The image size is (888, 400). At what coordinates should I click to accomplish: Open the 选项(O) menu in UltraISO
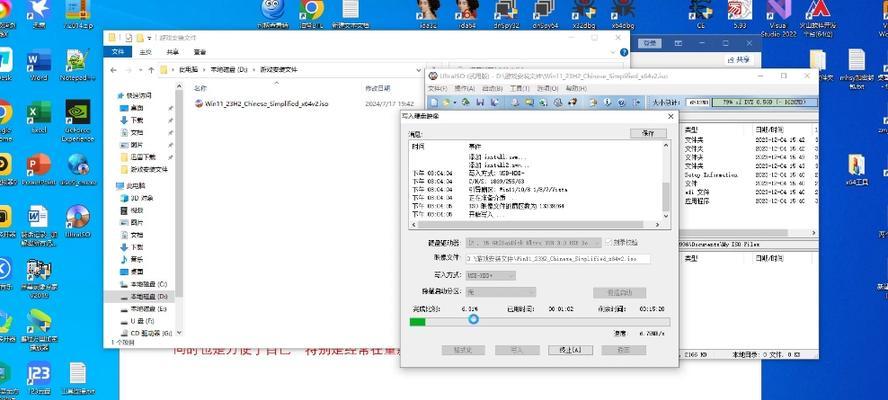[x=547, y=88]
